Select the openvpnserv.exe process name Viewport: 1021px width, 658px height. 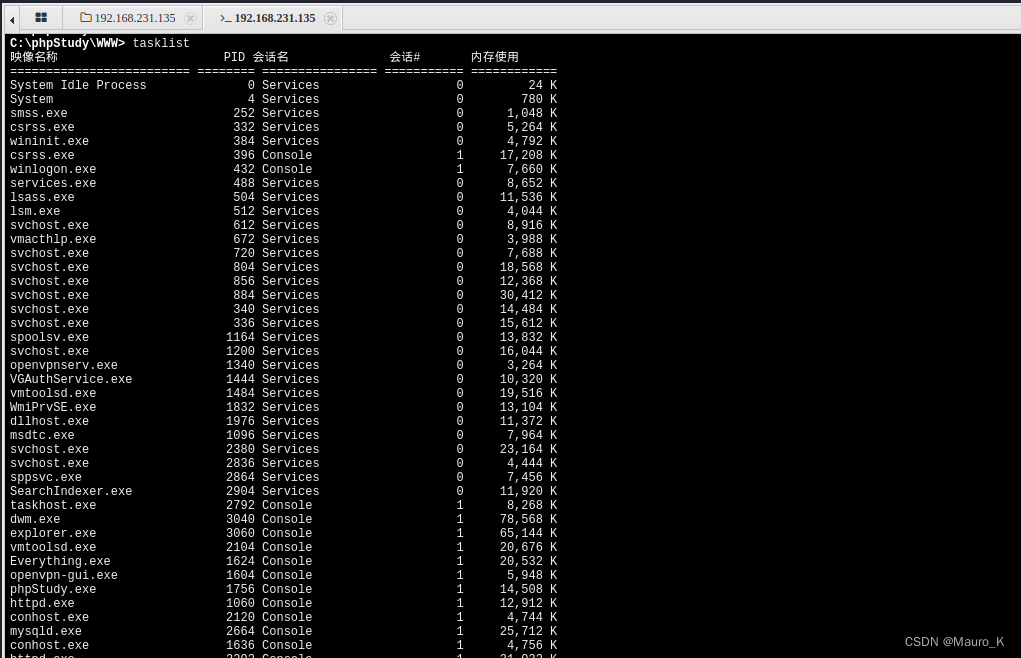point(64,365)
